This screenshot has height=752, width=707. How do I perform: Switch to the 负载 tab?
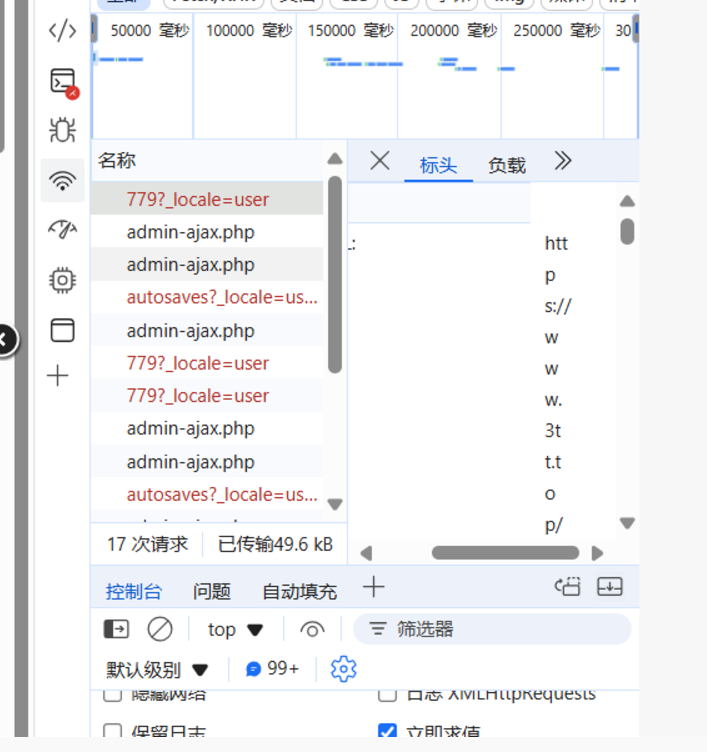(x=507, y=165)
